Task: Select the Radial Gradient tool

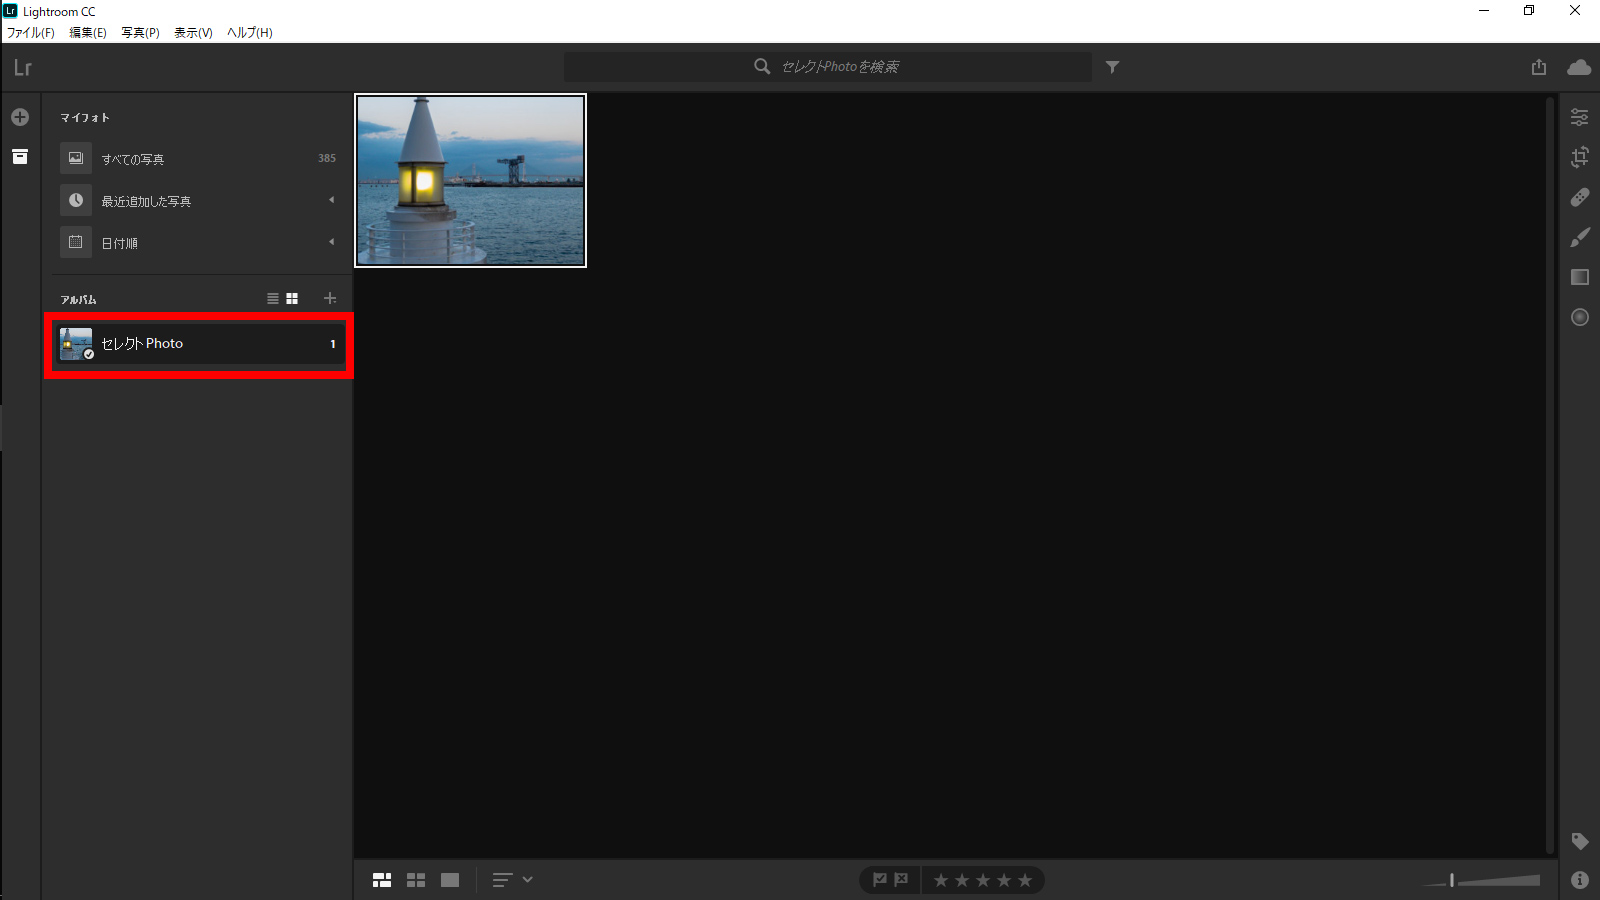Action: 1580,317
